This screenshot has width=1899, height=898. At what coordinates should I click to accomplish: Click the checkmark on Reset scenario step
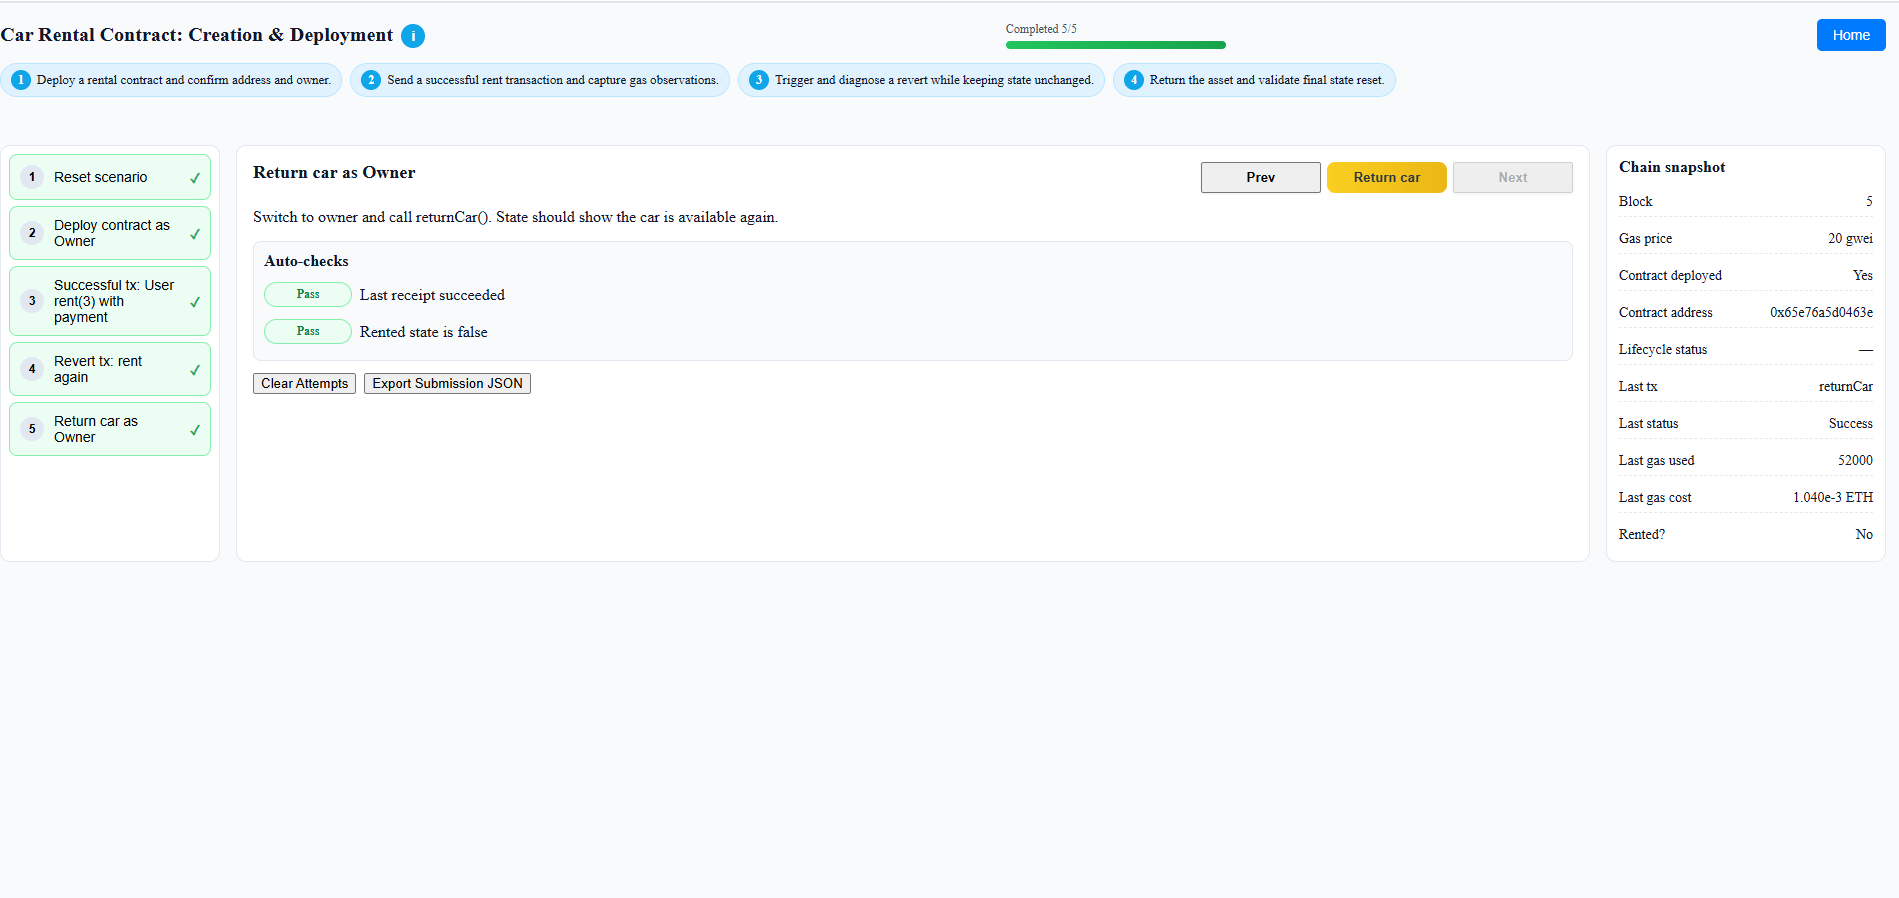pyautogui.click(x=195, y=178)
